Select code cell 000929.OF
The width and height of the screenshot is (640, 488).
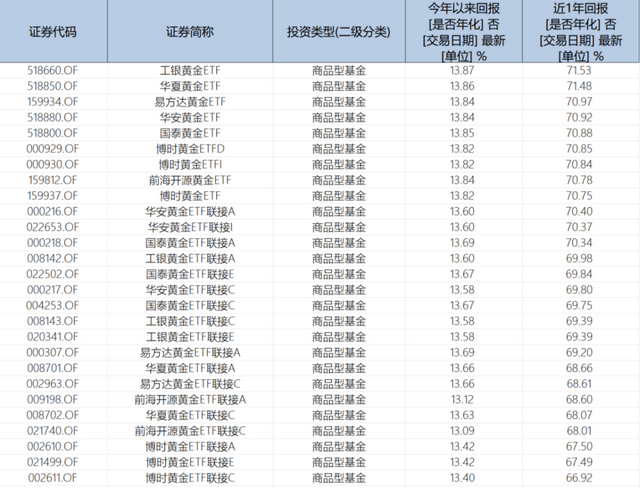tap(52, 149)
